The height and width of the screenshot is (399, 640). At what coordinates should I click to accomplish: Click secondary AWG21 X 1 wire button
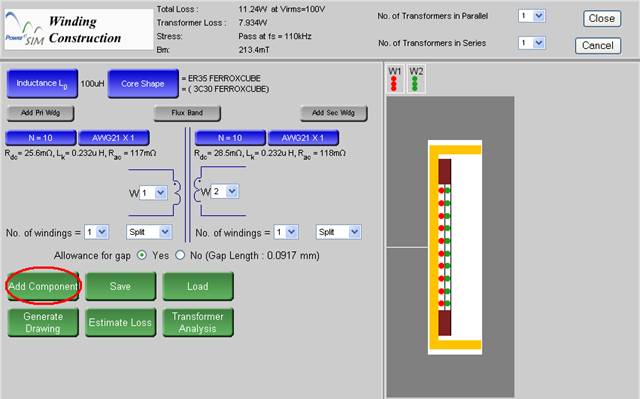pyautogui.click(x=303, y=138)
